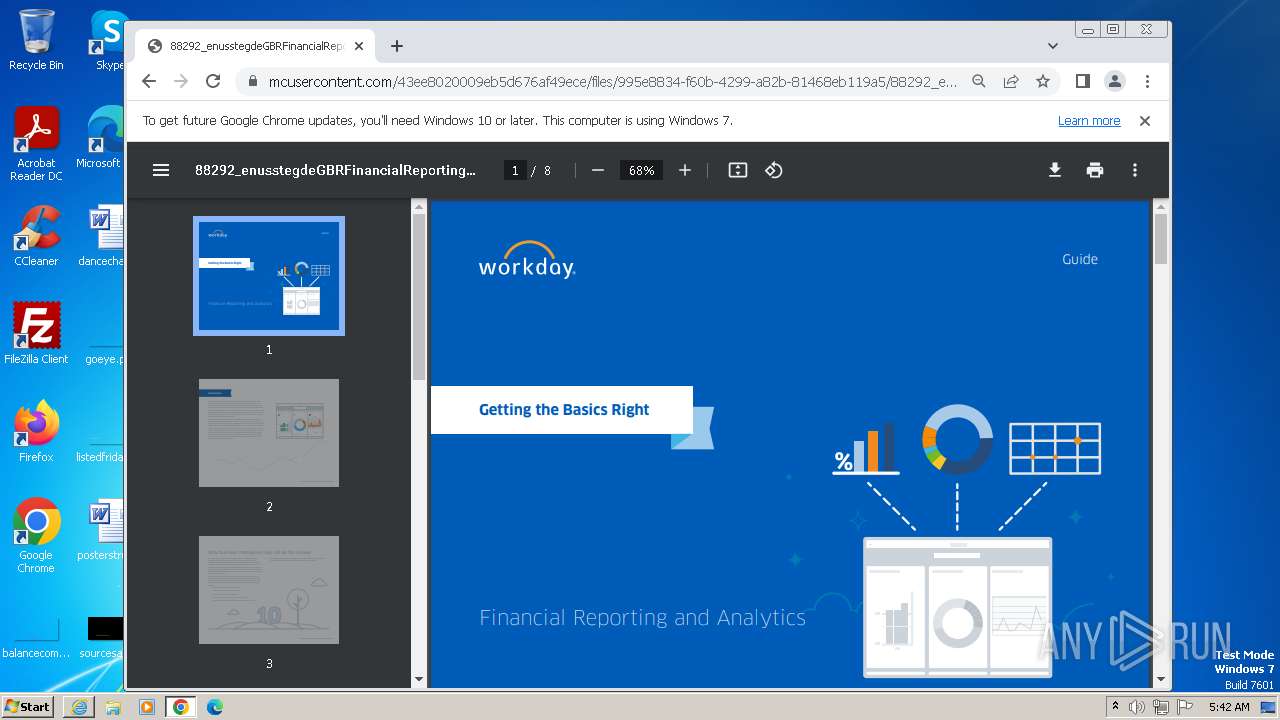Image resolution: width=1280 pixels, height=720 pixels.
Task: Bookmark this tab with star icon
Action: coord(1043,81)
